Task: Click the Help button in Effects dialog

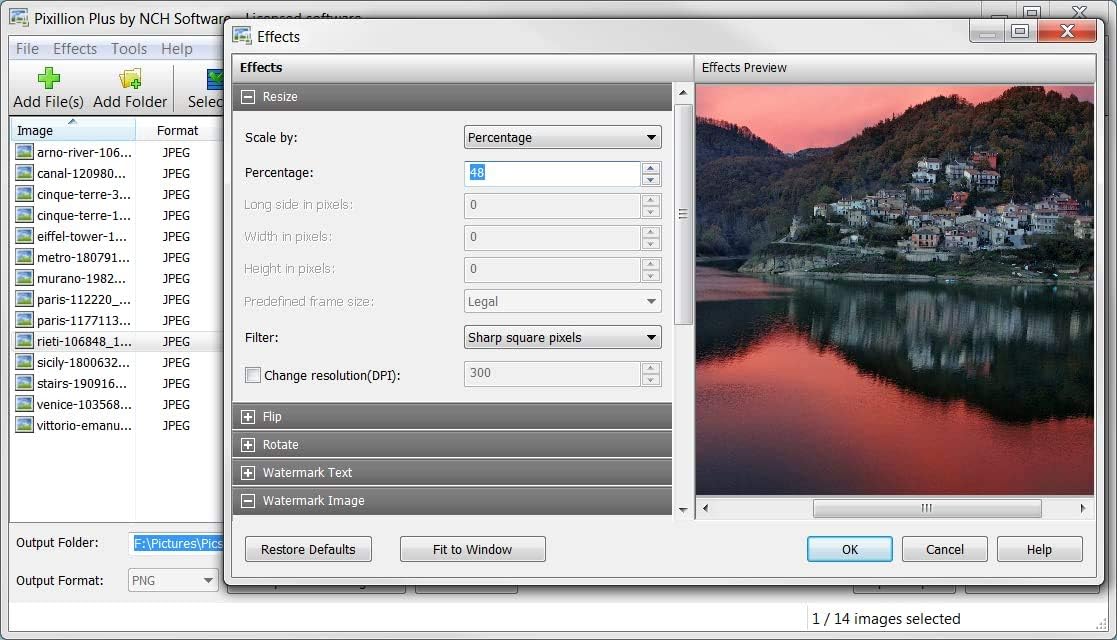Action: pyautogui.click(x=1039, y=549)
